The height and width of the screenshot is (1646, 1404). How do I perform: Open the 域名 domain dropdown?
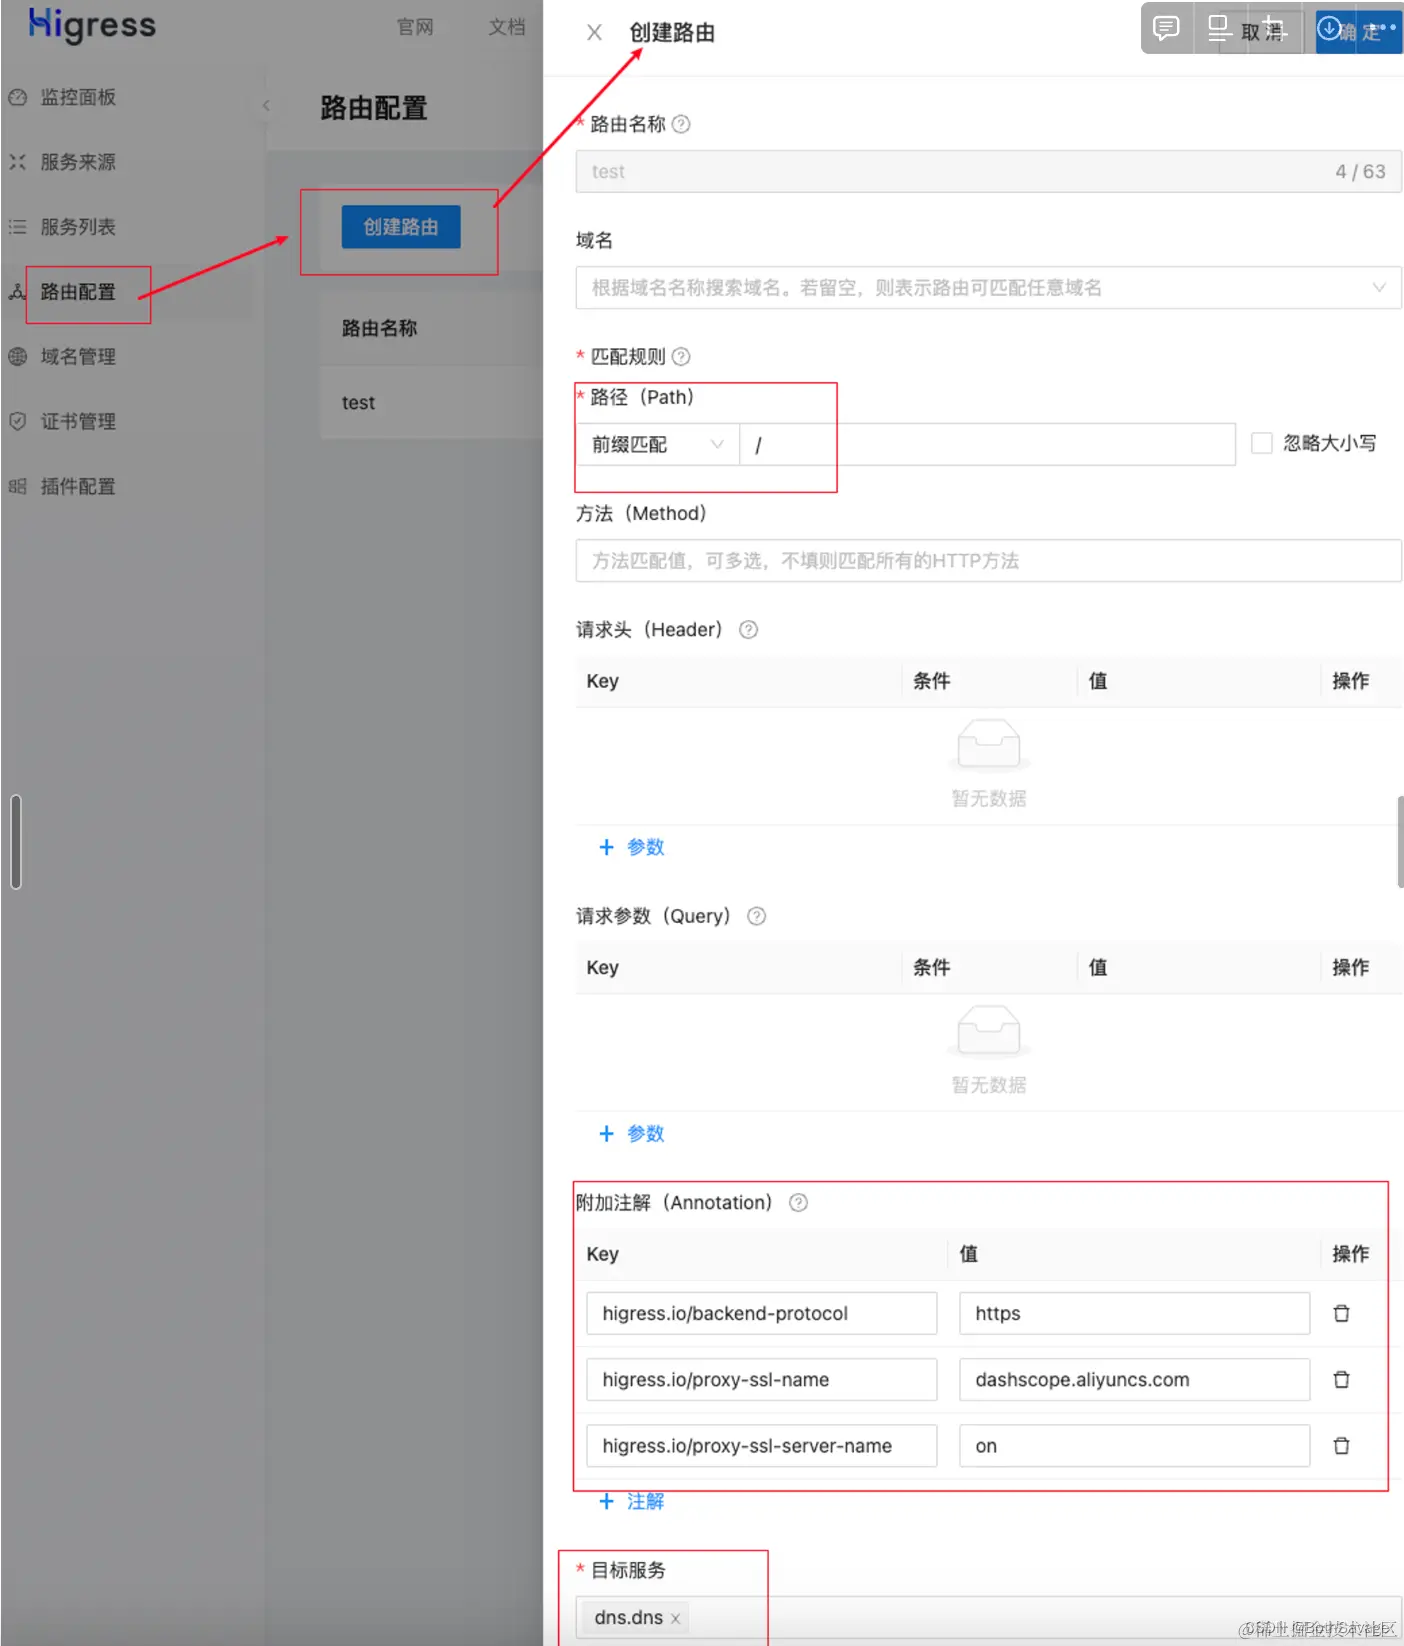[x=988, y=287]
